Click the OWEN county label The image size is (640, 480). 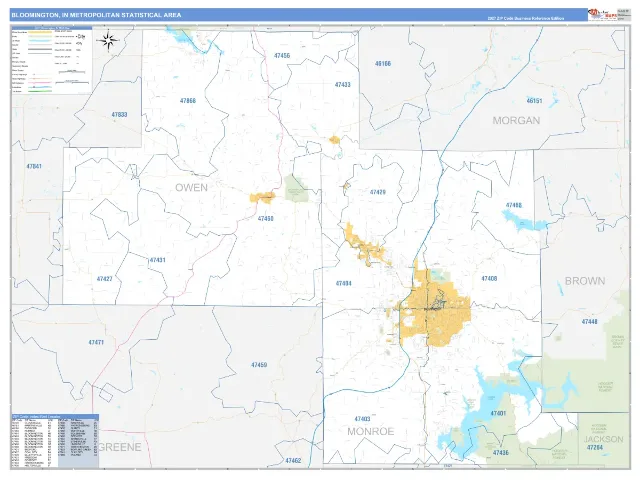tap(191, 187)
